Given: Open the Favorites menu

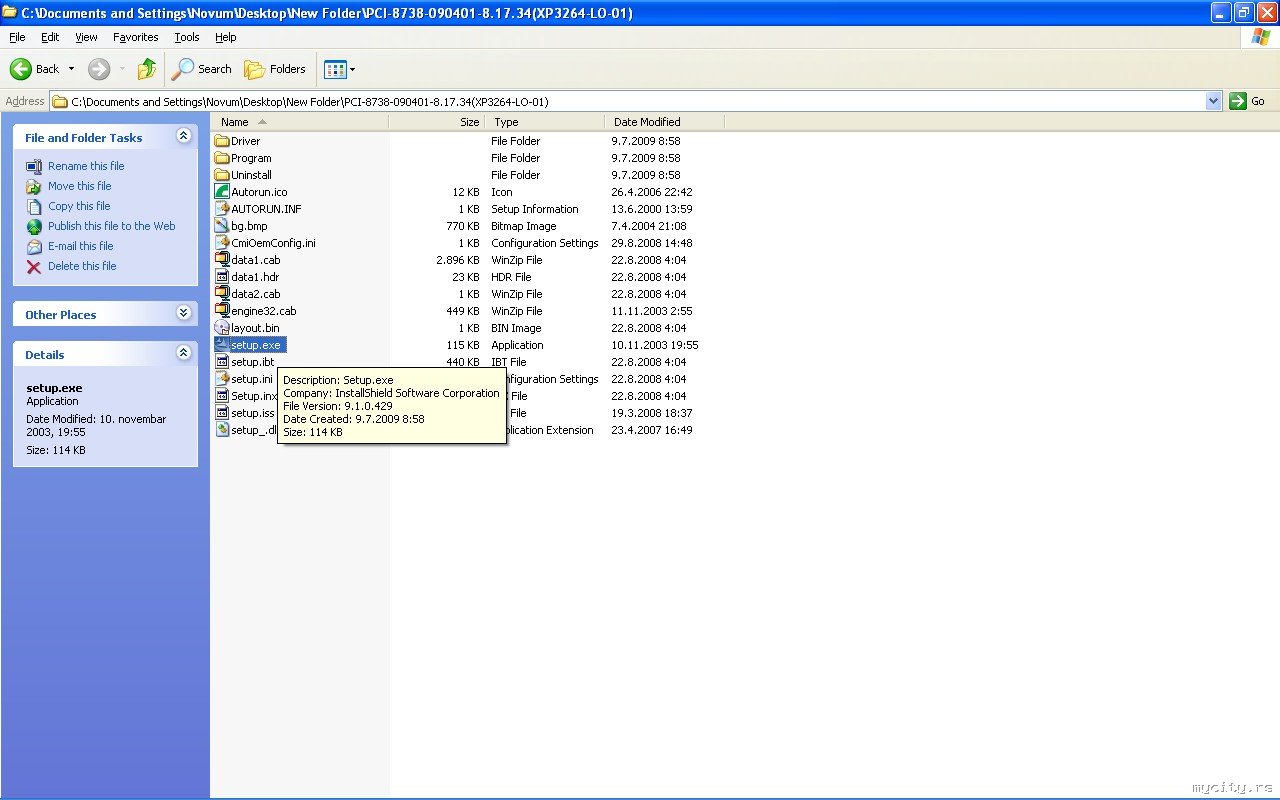Looking at the screenshot, I should point(136,37).
